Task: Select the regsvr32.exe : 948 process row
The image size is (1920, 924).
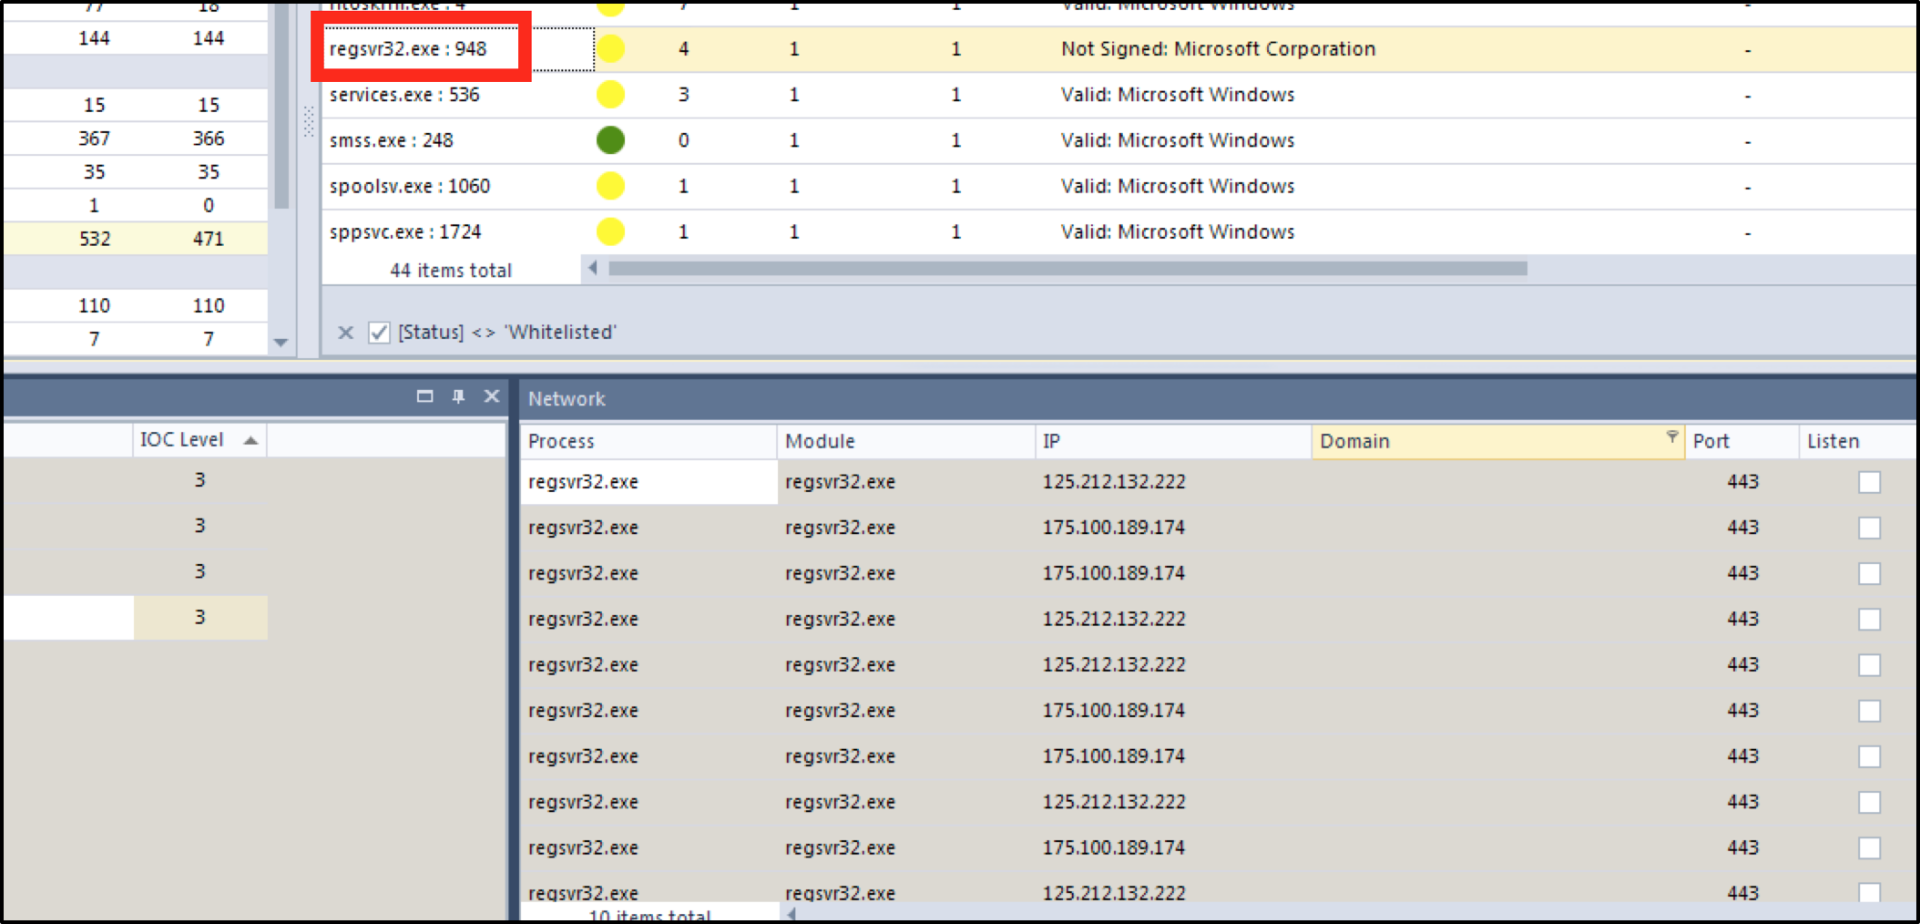Action: point(408,49)
